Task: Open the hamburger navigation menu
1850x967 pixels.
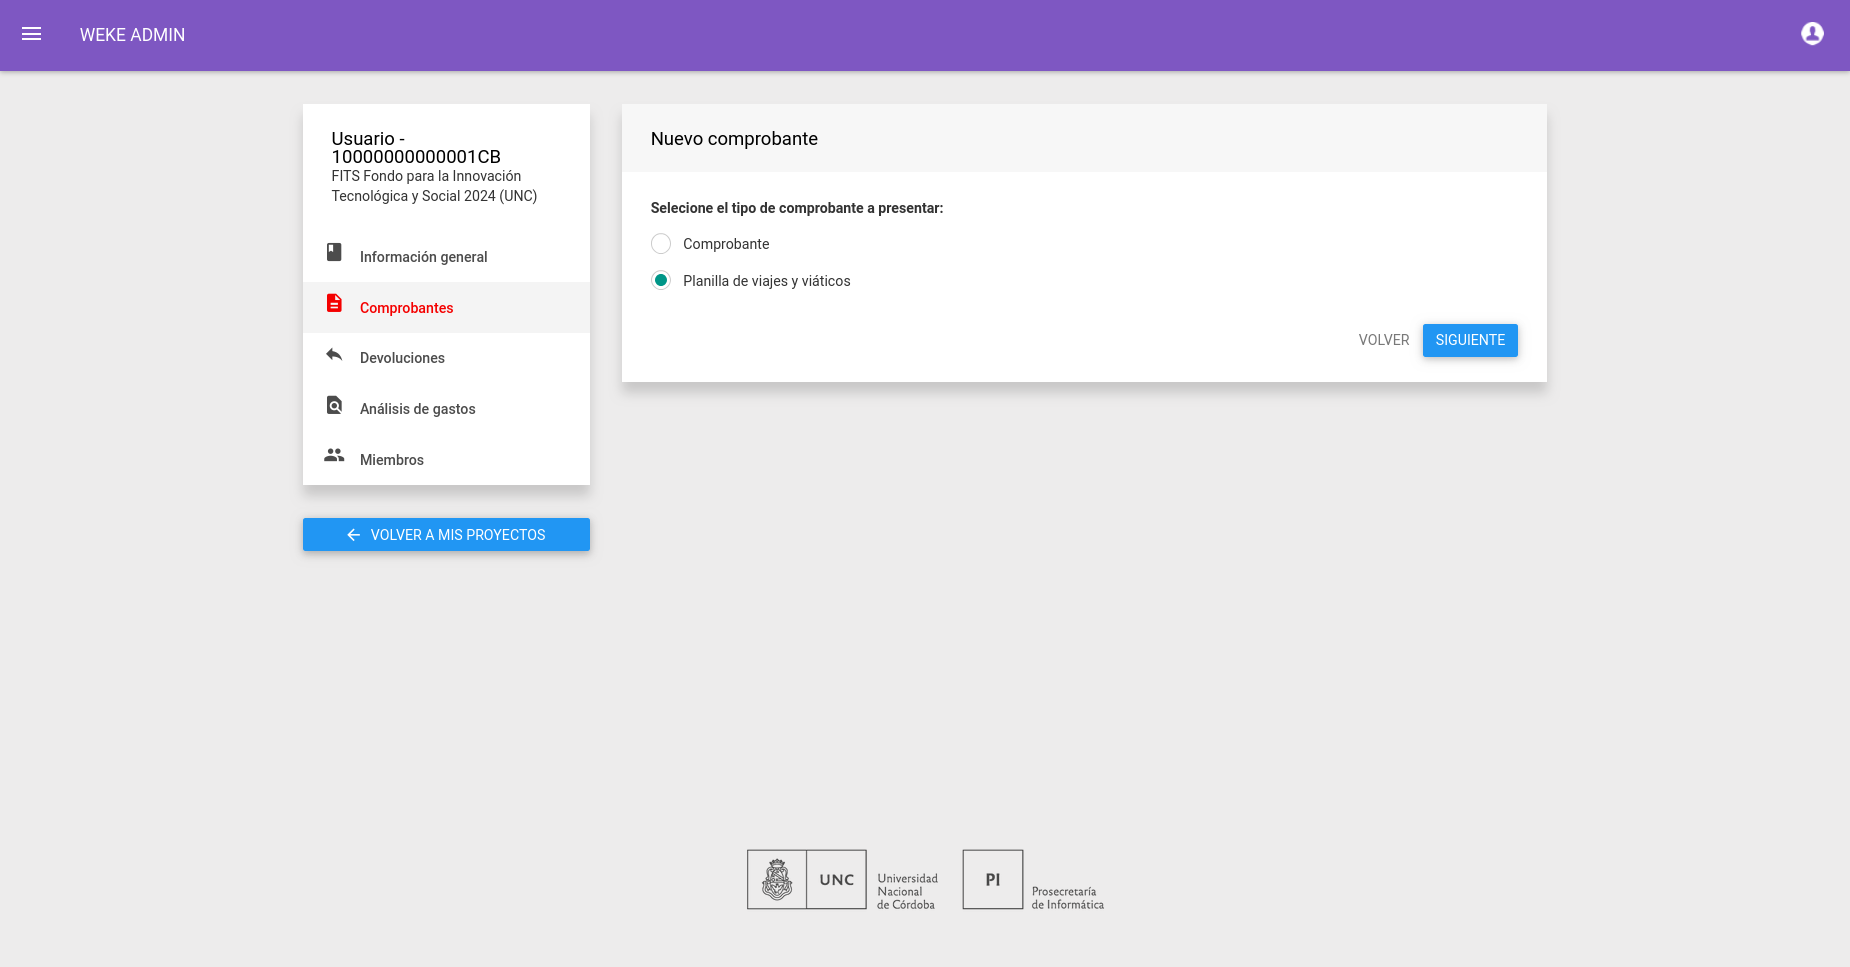Action: pos(32,34)
